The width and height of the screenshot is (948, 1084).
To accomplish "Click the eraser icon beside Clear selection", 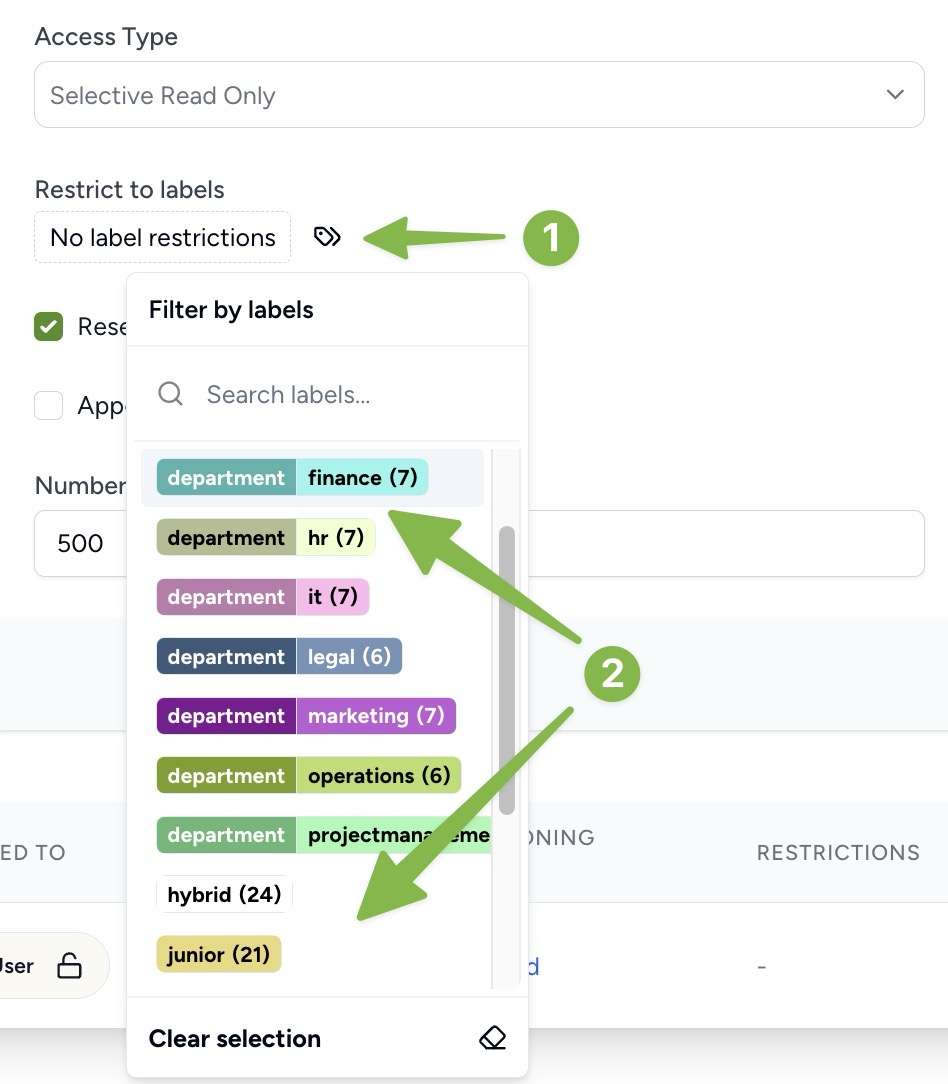I will pyautogui.click(x=492, y=1038).
